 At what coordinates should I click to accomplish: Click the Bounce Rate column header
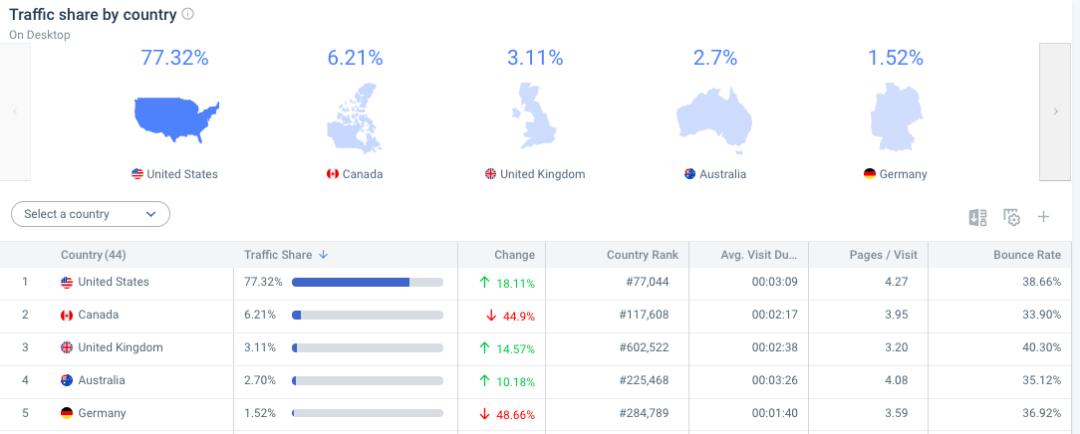click(x=1026, y=255)
